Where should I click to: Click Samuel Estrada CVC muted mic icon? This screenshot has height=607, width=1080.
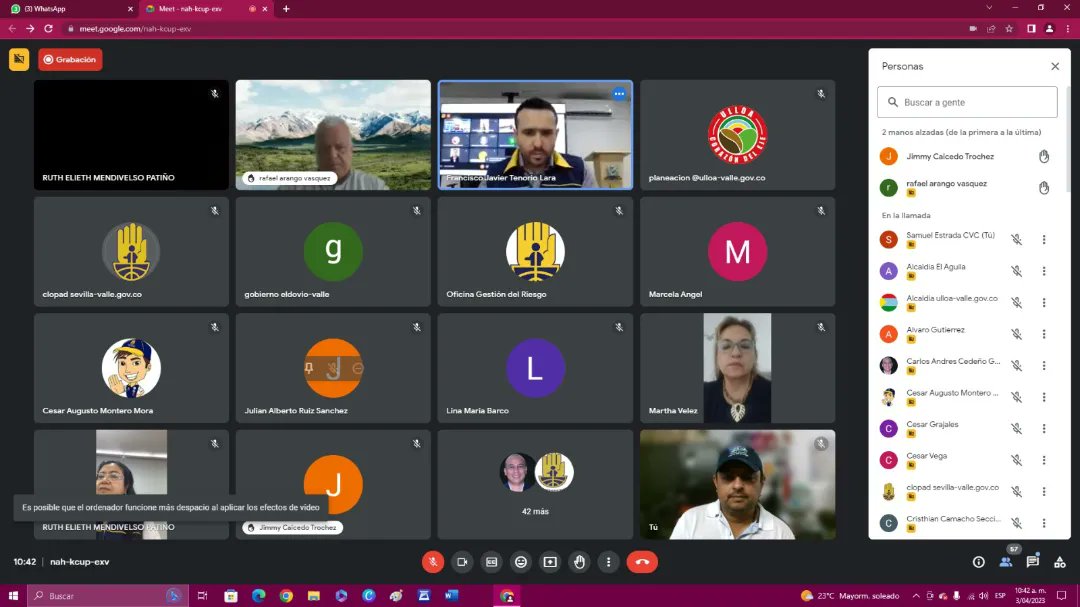(x=1017, y=239)
